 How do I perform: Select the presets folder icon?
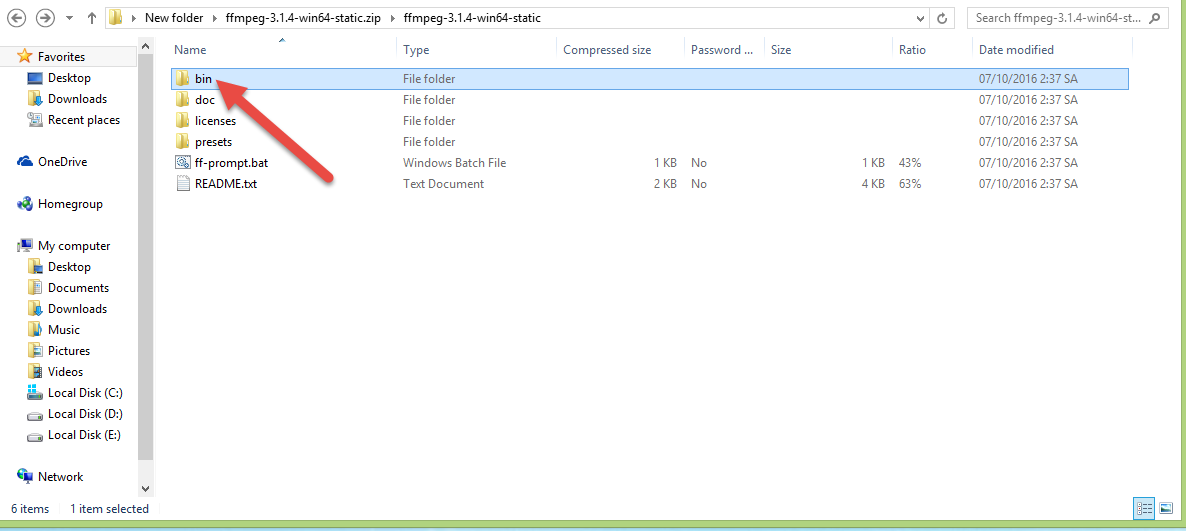pos(182,141)
